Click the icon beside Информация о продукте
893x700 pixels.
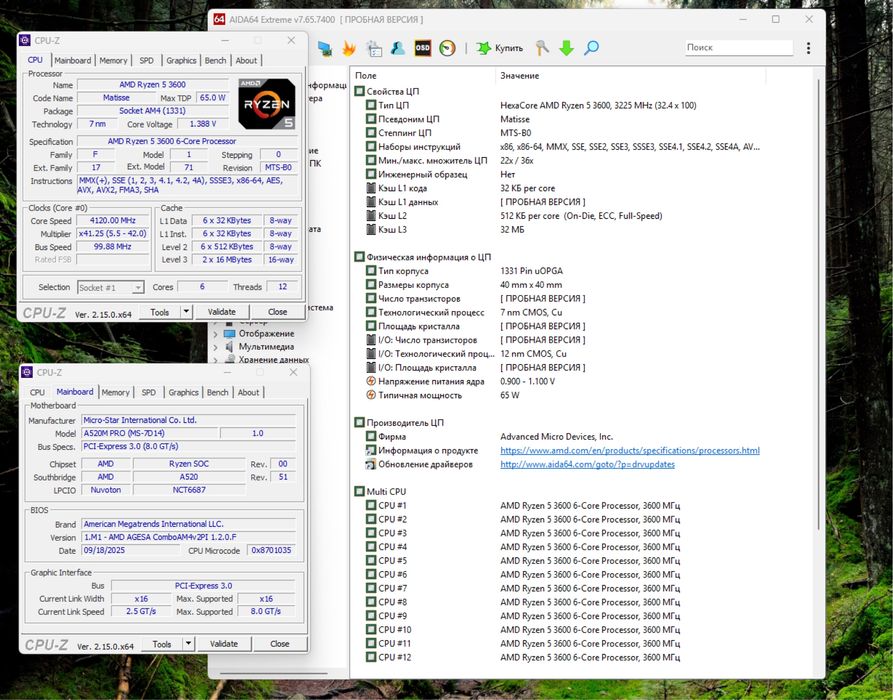click(x=371, y=450)
